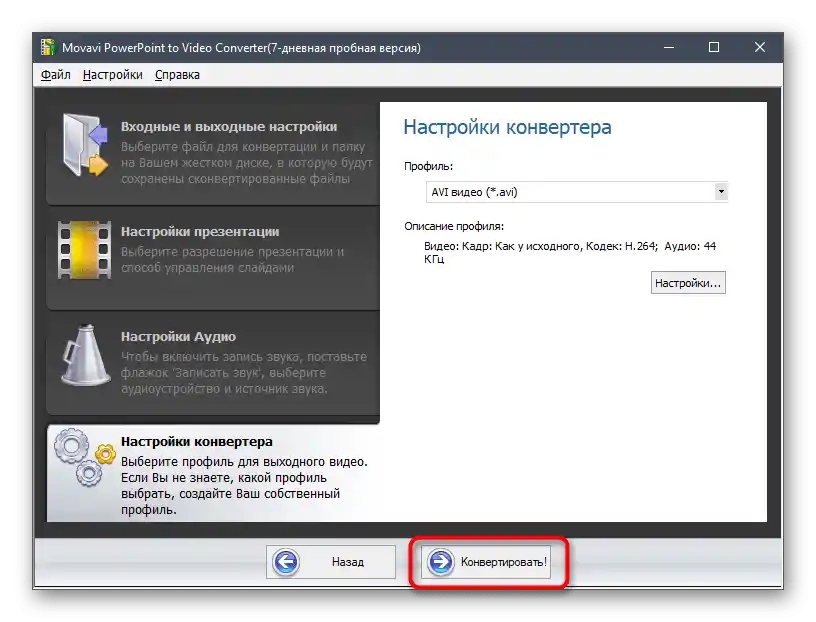Click the window title Movavi PowerPoint to Video Converter
The width and height of the screenshot is (816, 622).
pyautogui.click(x=241, y=48)
